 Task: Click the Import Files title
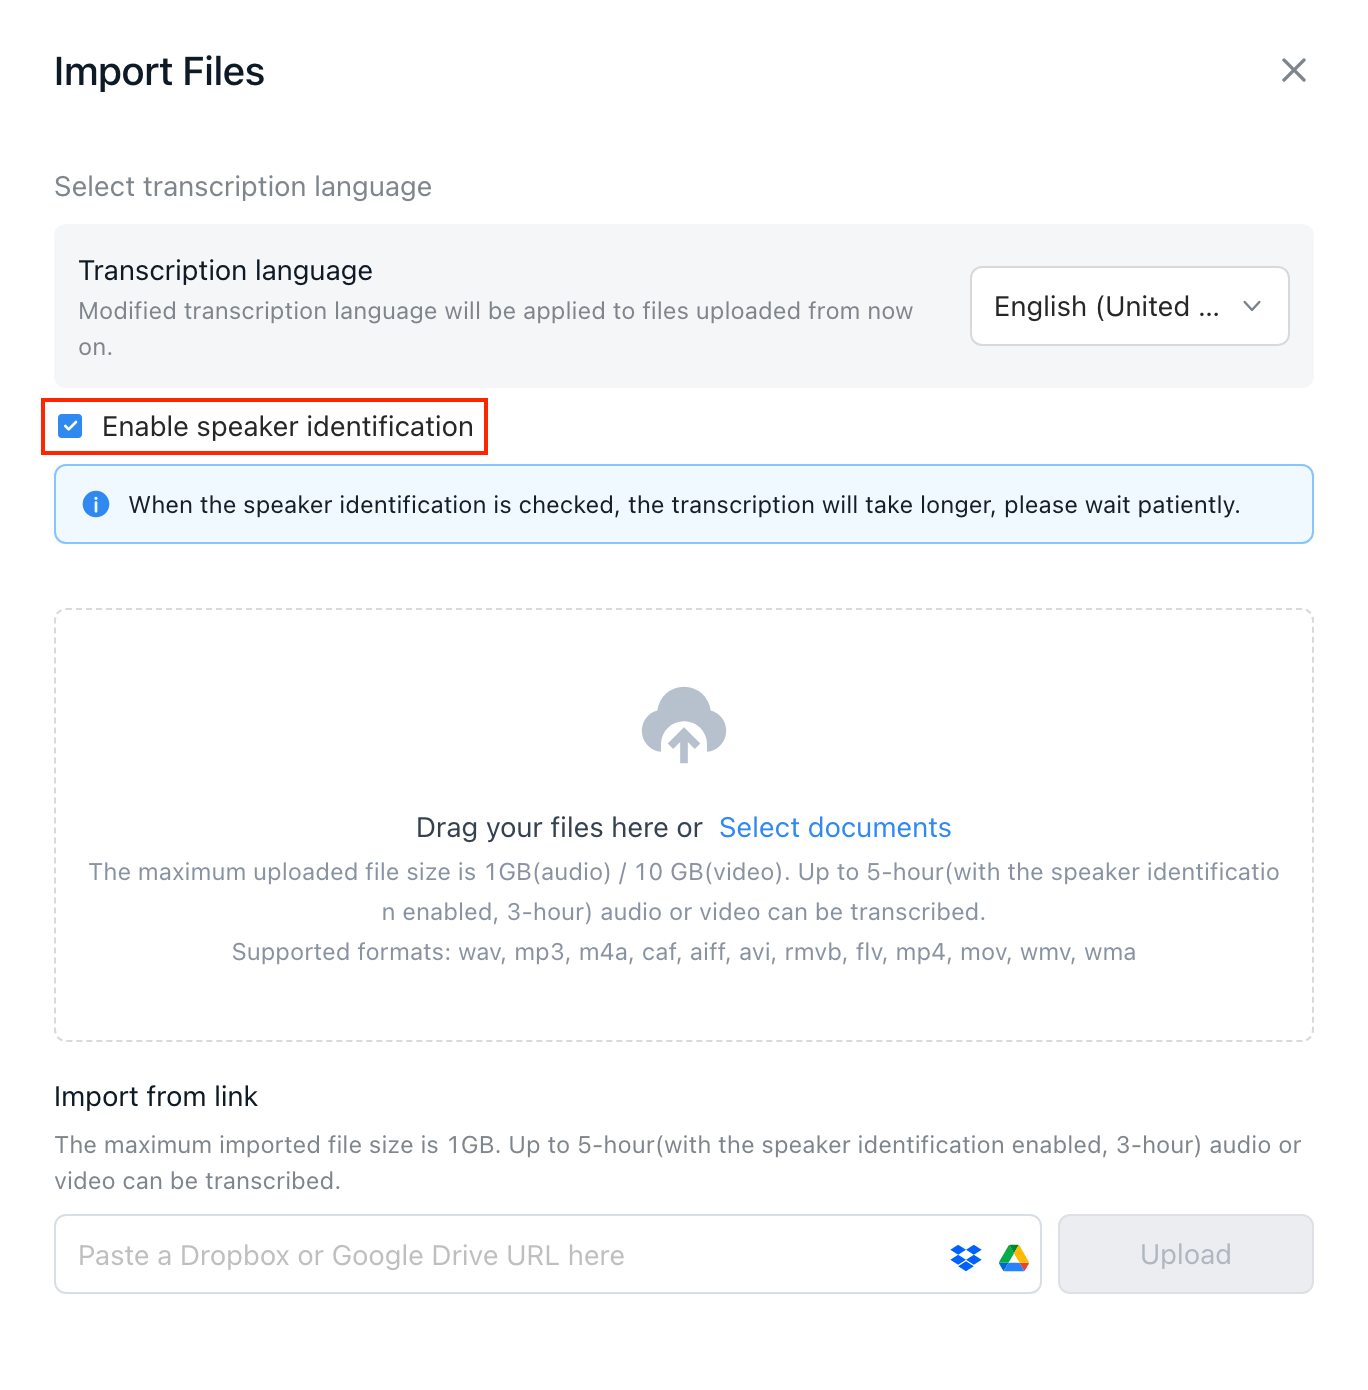(x=159, y=72)
